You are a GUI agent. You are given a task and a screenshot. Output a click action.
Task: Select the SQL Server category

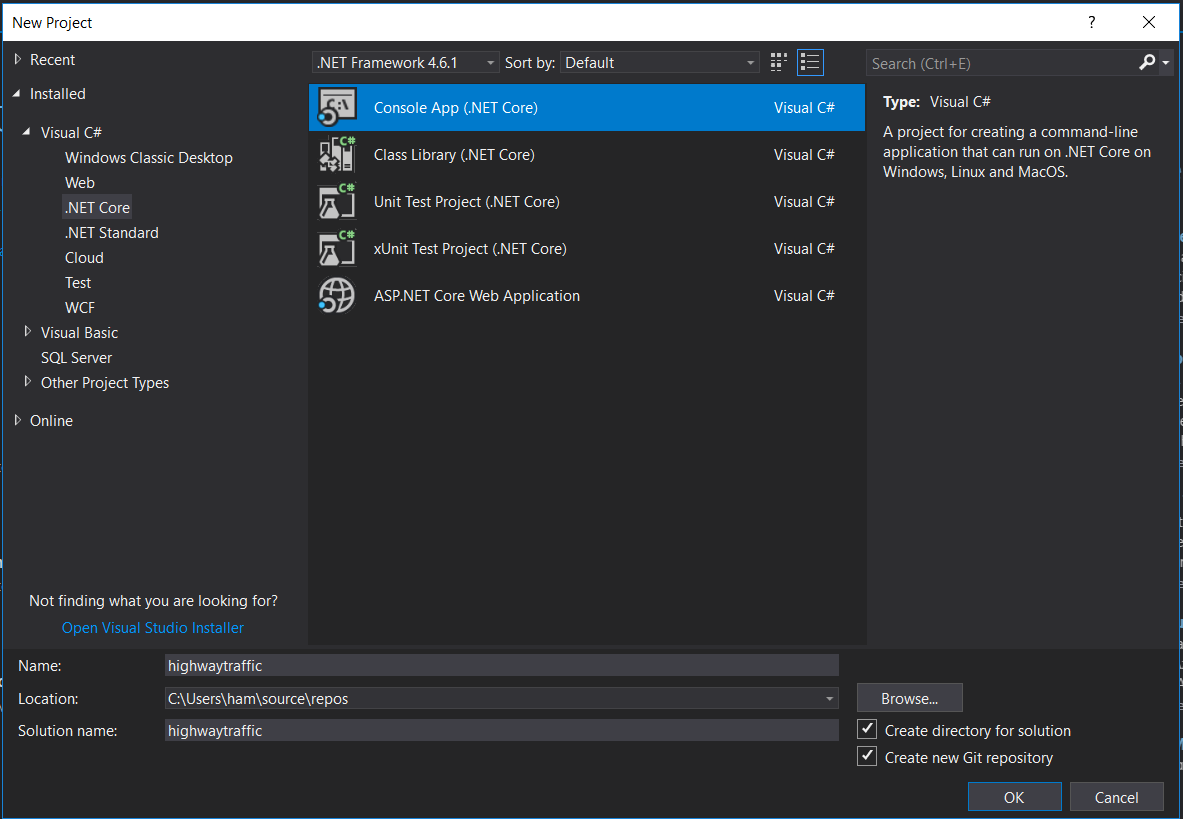76,357
